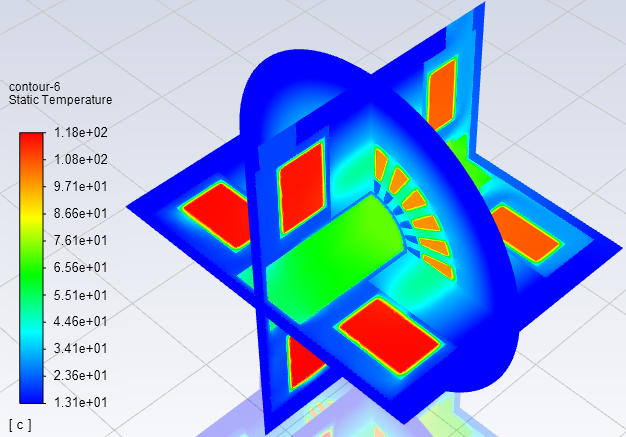Click the [ c ] unit label

20,425
